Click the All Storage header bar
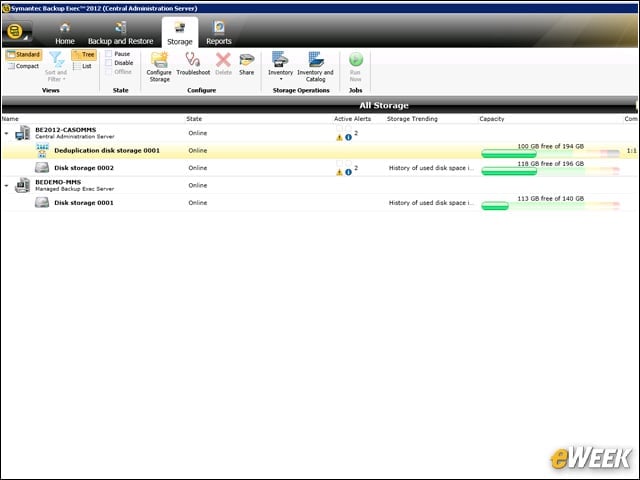The image size is (640, 480). pyautogui.click(x=320, y=105)
